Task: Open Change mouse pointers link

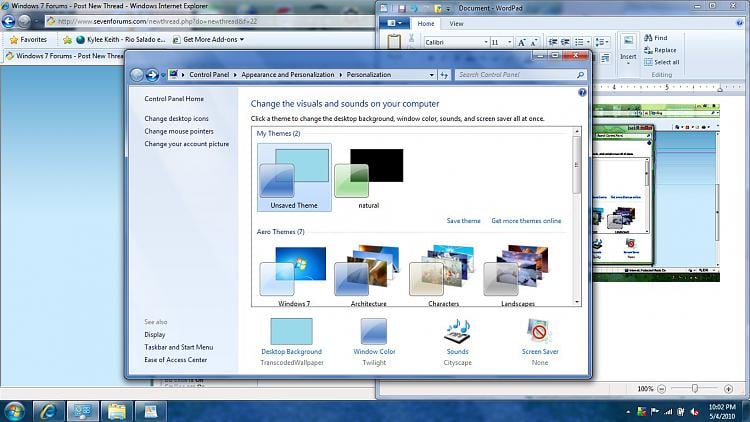Action: tap(179, 131)
